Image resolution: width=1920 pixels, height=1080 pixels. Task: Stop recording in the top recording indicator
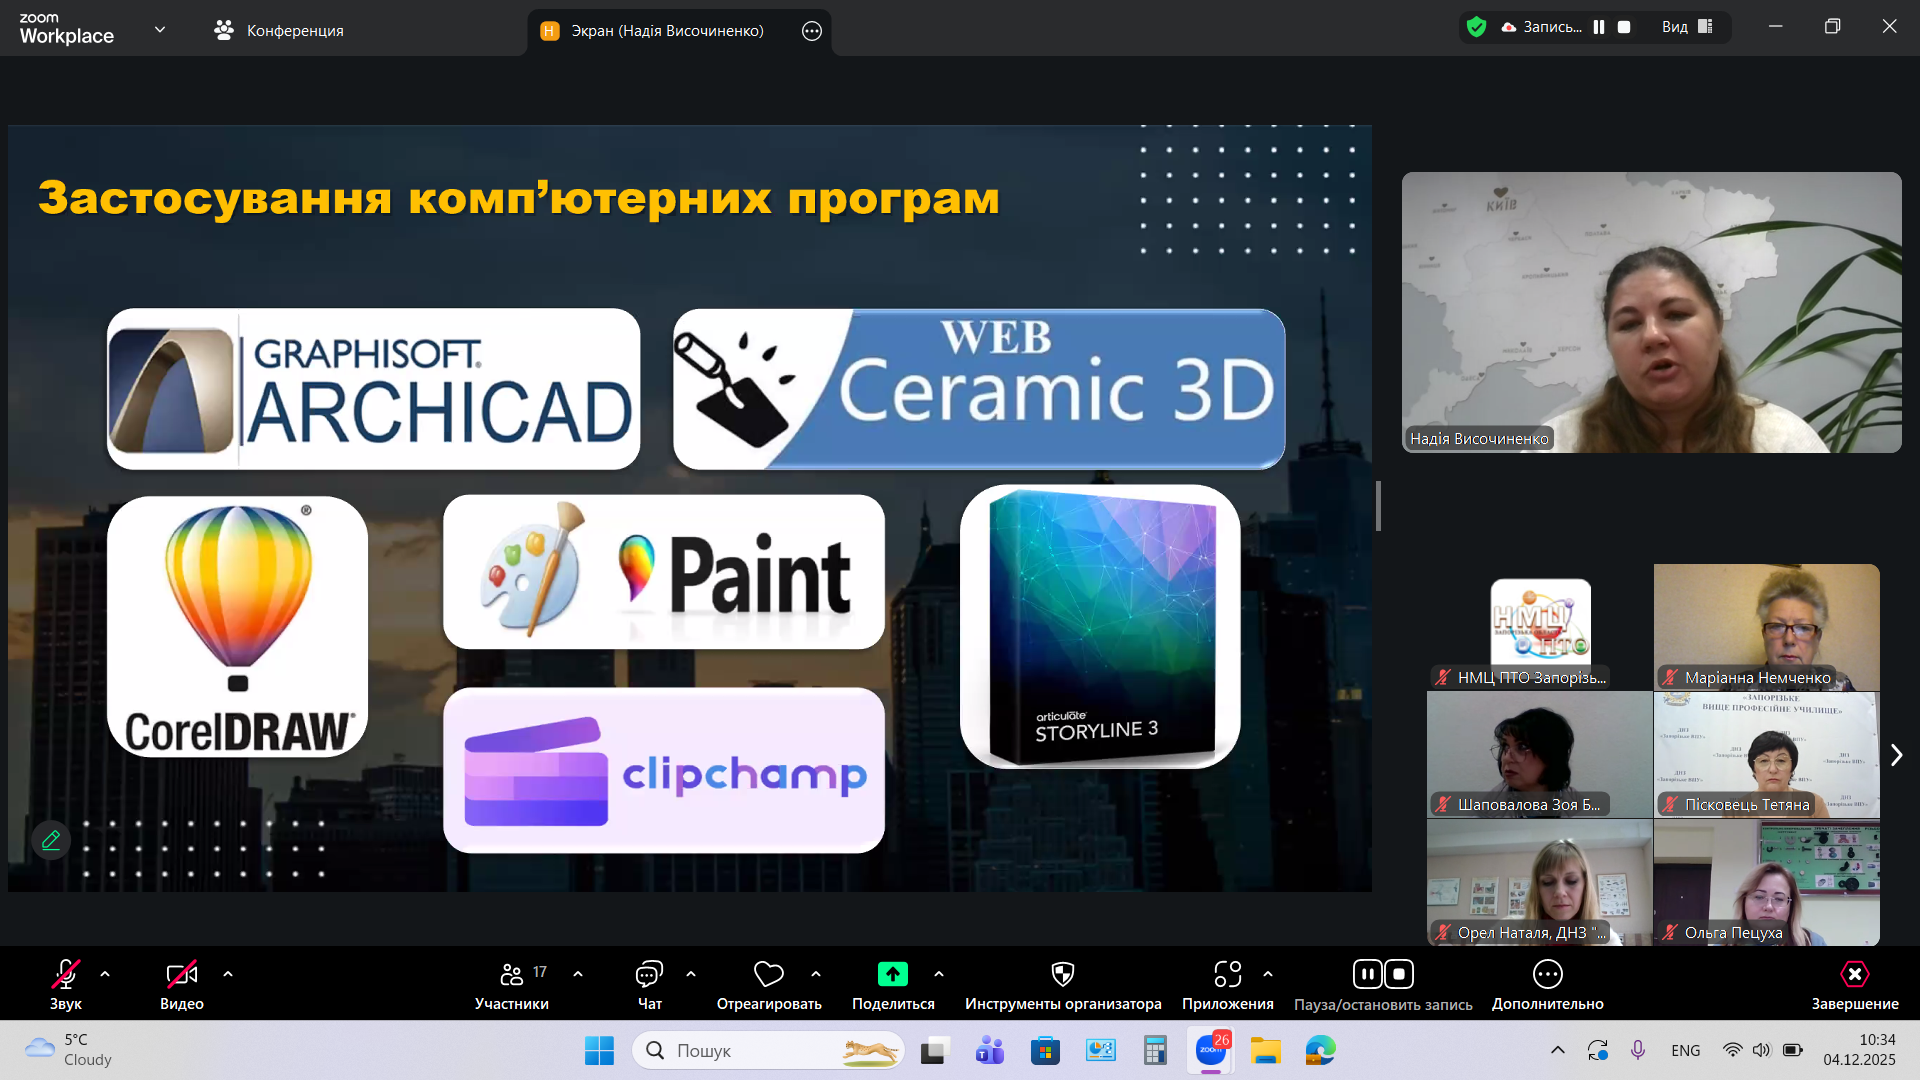[1624, 27]
